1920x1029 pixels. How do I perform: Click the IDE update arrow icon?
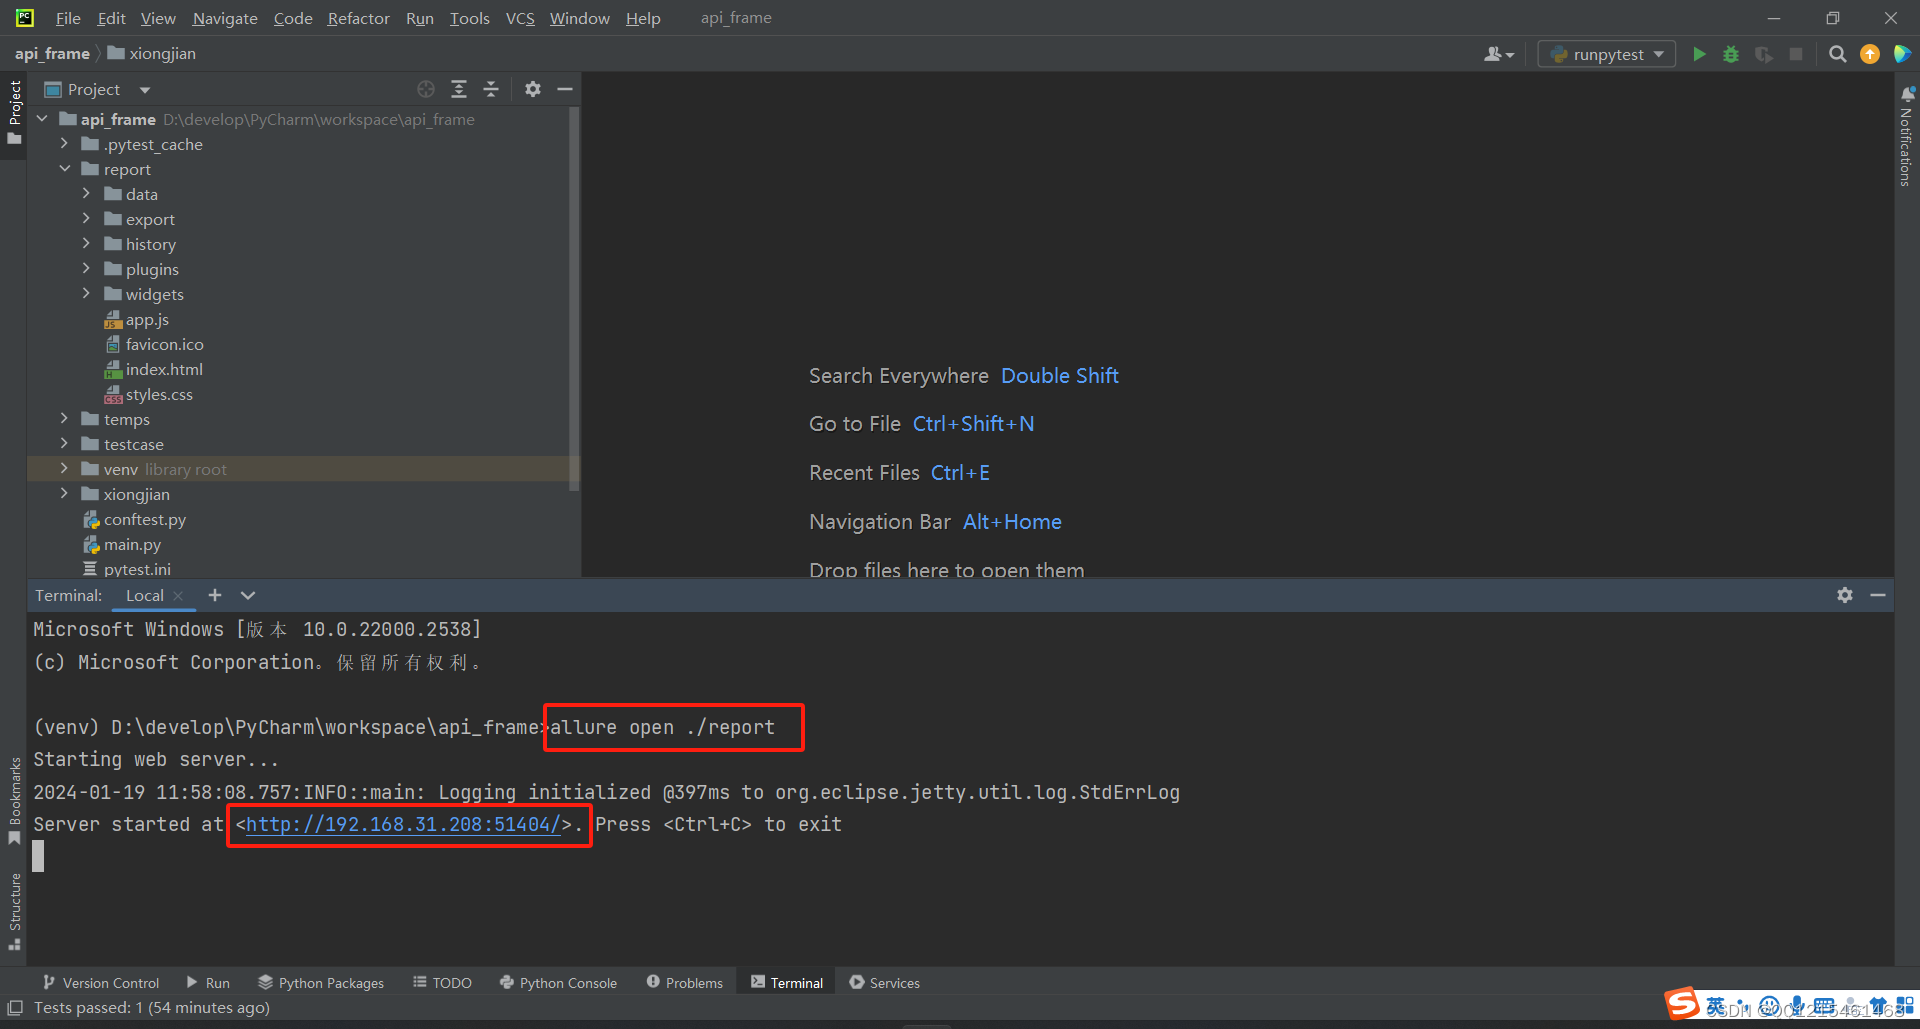(x=1870, y=54)
